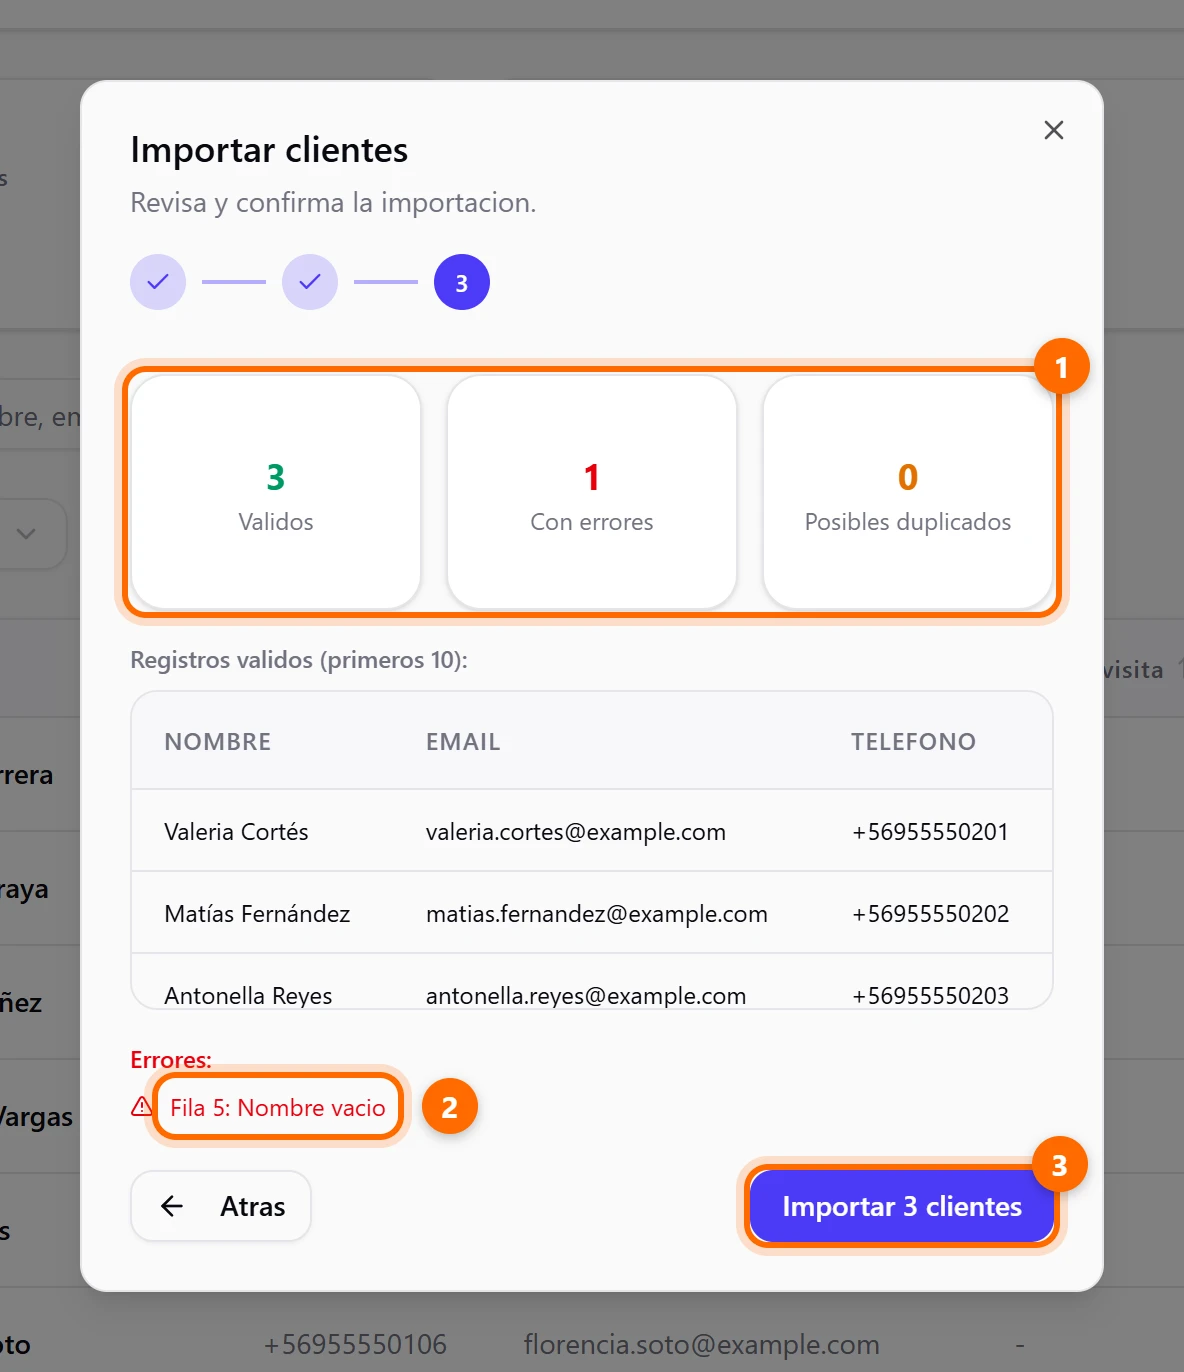Select phone +56955550203 cell

coord(930,995)
